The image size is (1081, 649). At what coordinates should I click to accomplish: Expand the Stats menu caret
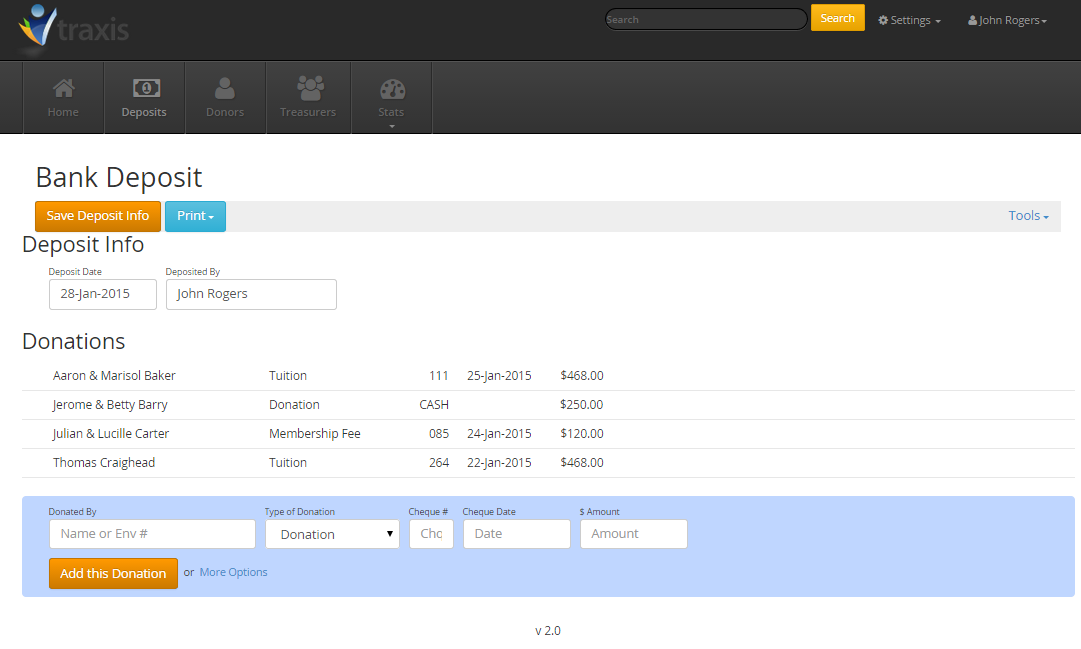coord(392,126)
